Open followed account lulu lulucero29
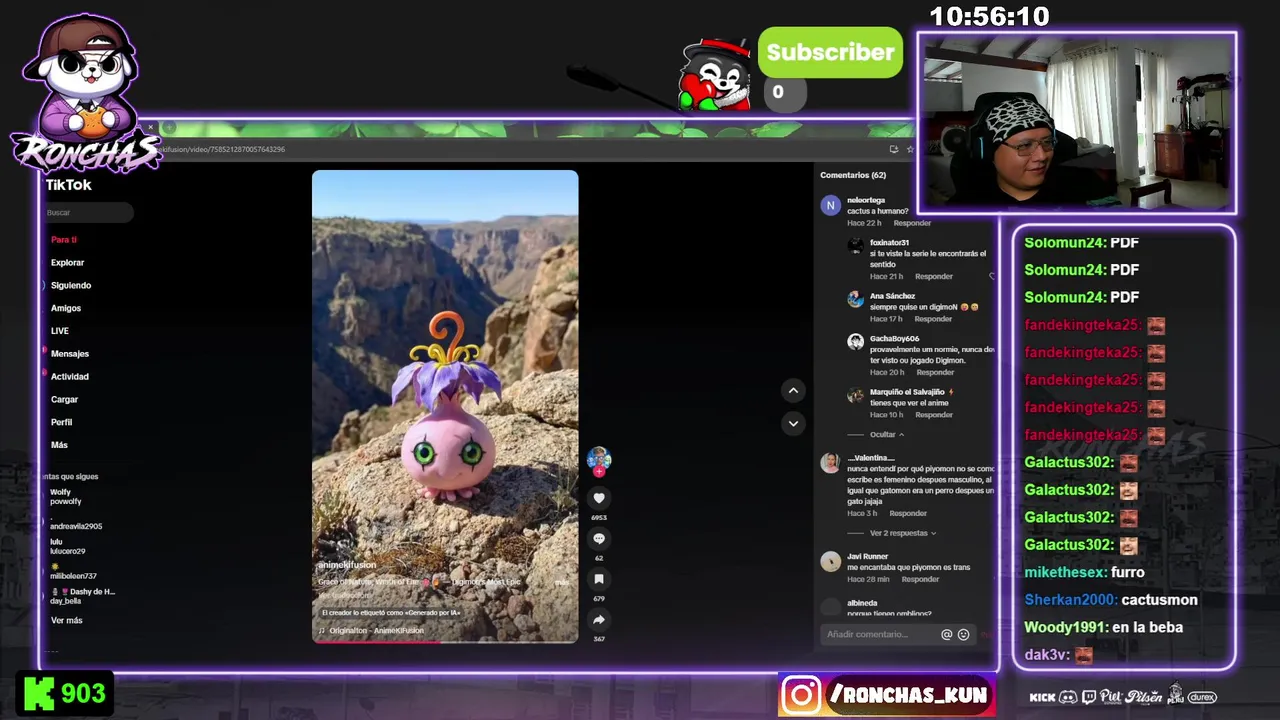Viewport: 1280px width, 720px height. [68, 546]
